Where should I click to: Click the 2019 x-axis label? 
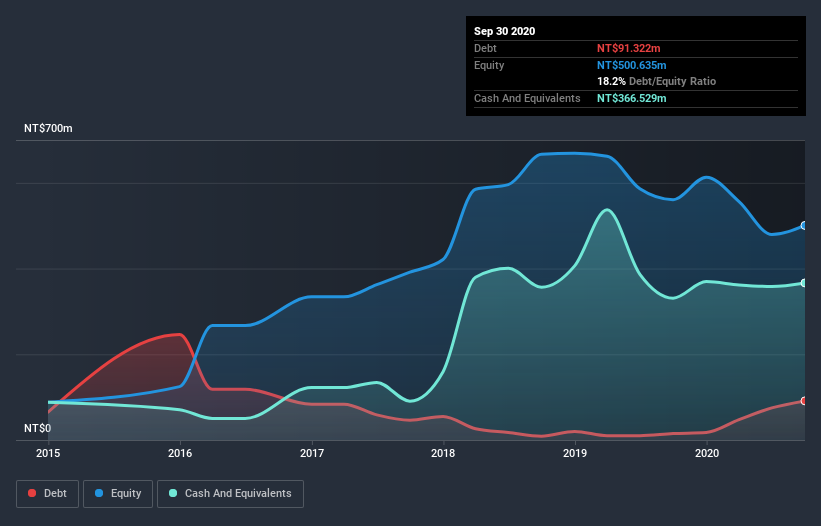coord(575,453)
